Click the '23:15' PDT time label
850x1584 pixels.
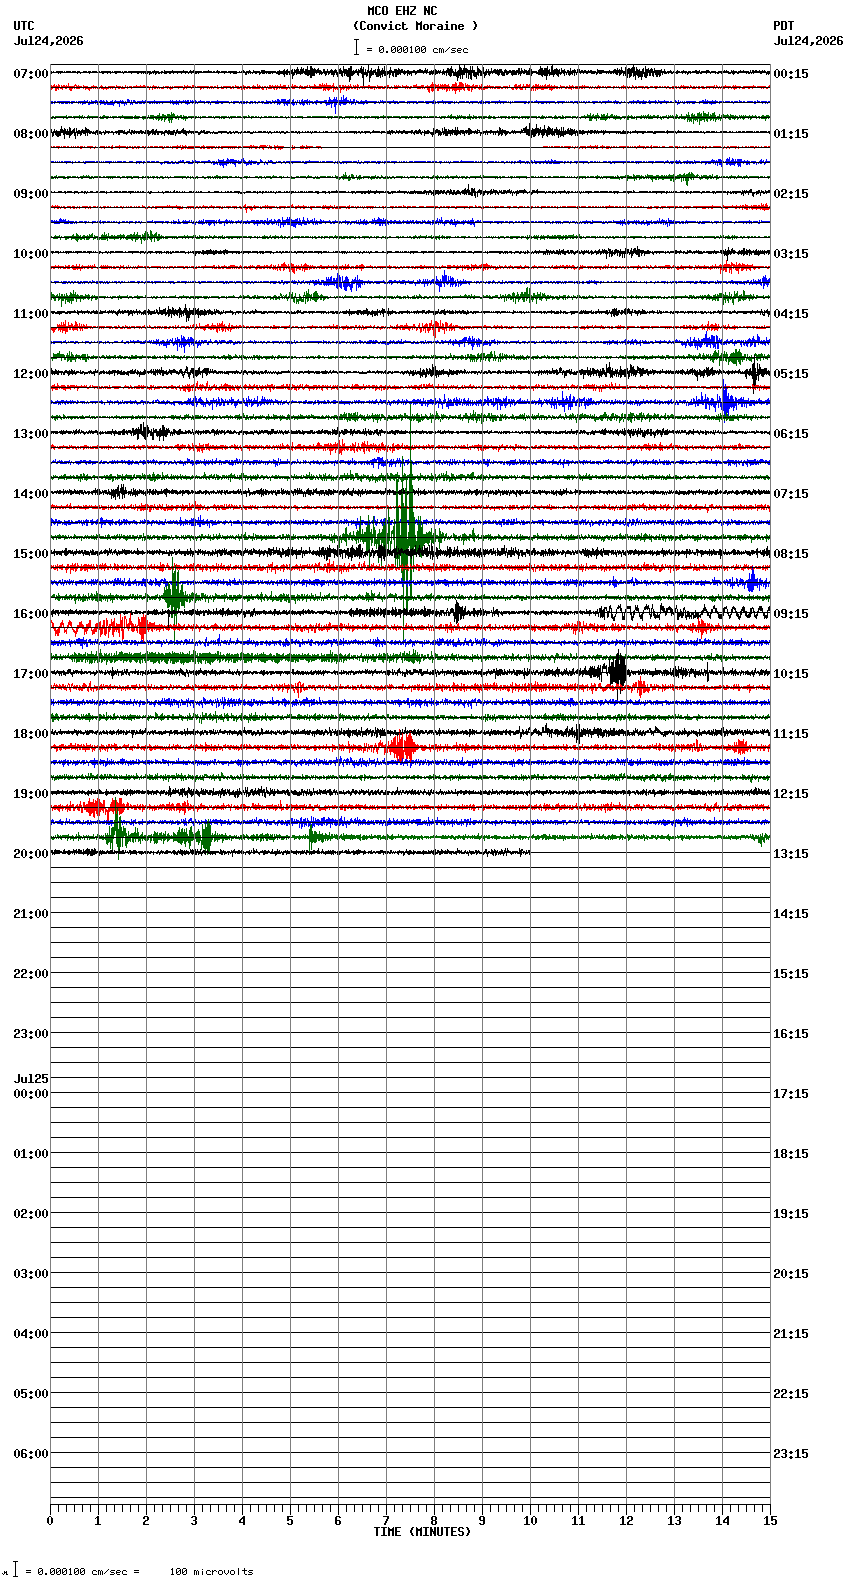click(791, 1454)
